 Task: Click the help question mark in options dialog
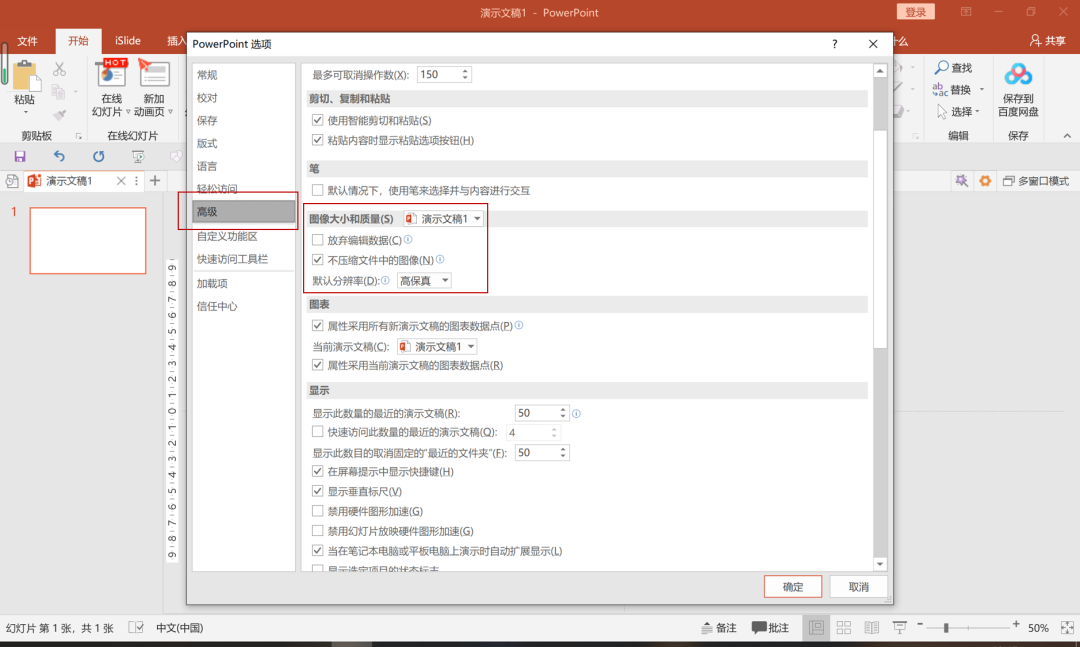tap(835, 44)
